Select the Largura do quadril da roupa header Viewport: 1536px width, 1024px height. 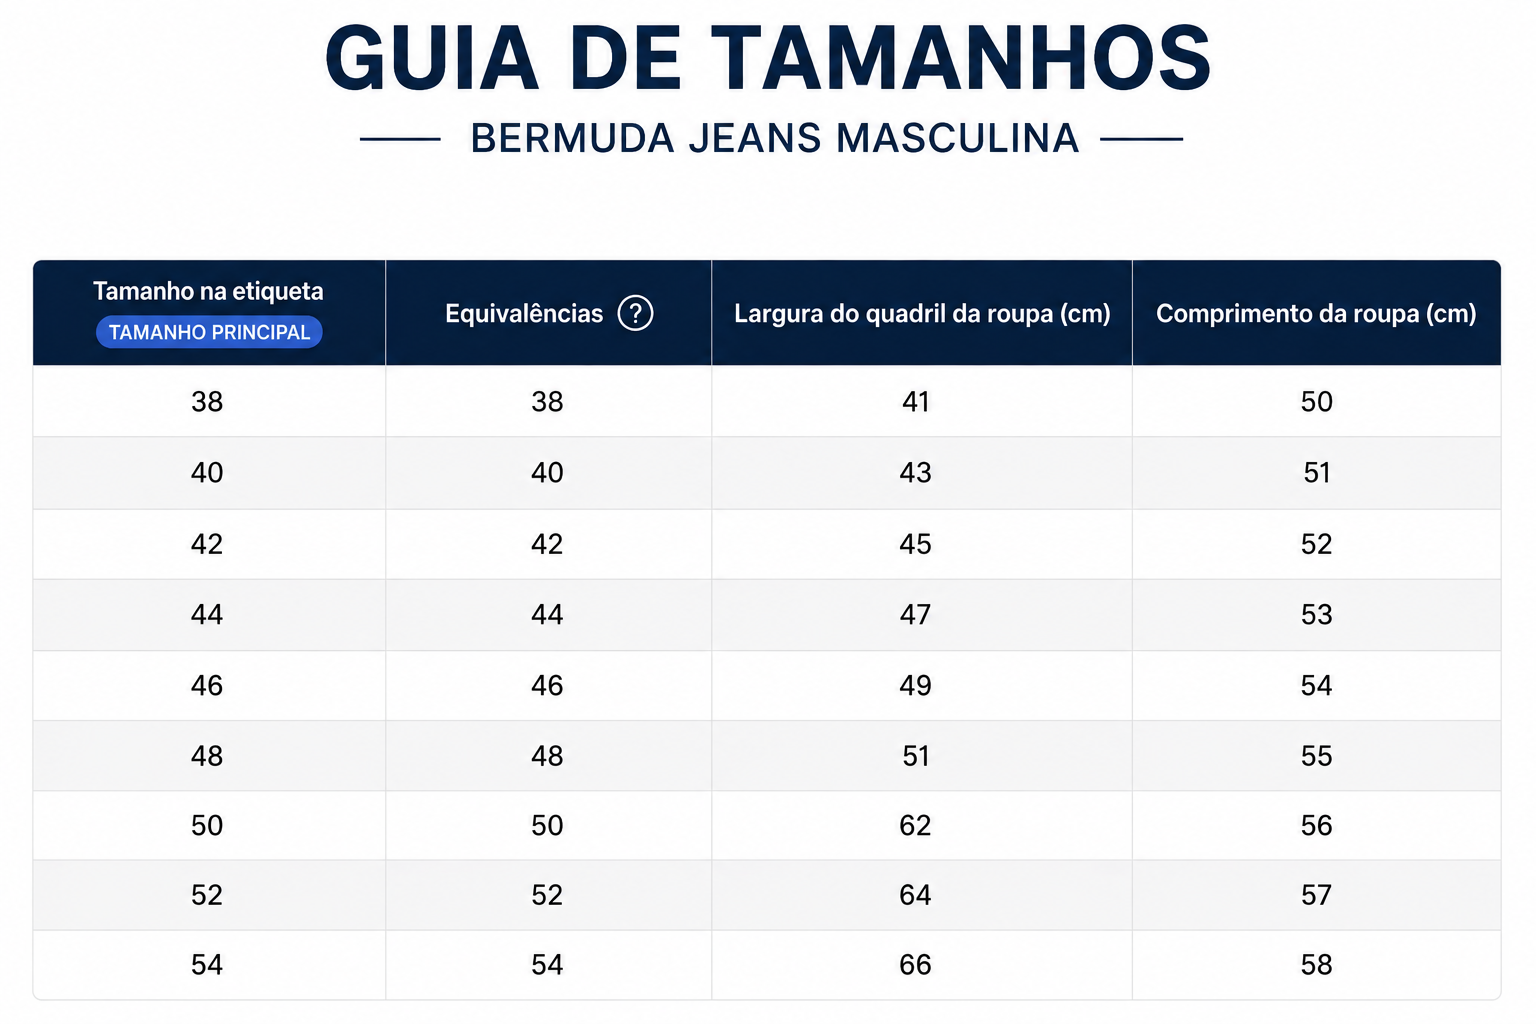[x=922, y=314]
